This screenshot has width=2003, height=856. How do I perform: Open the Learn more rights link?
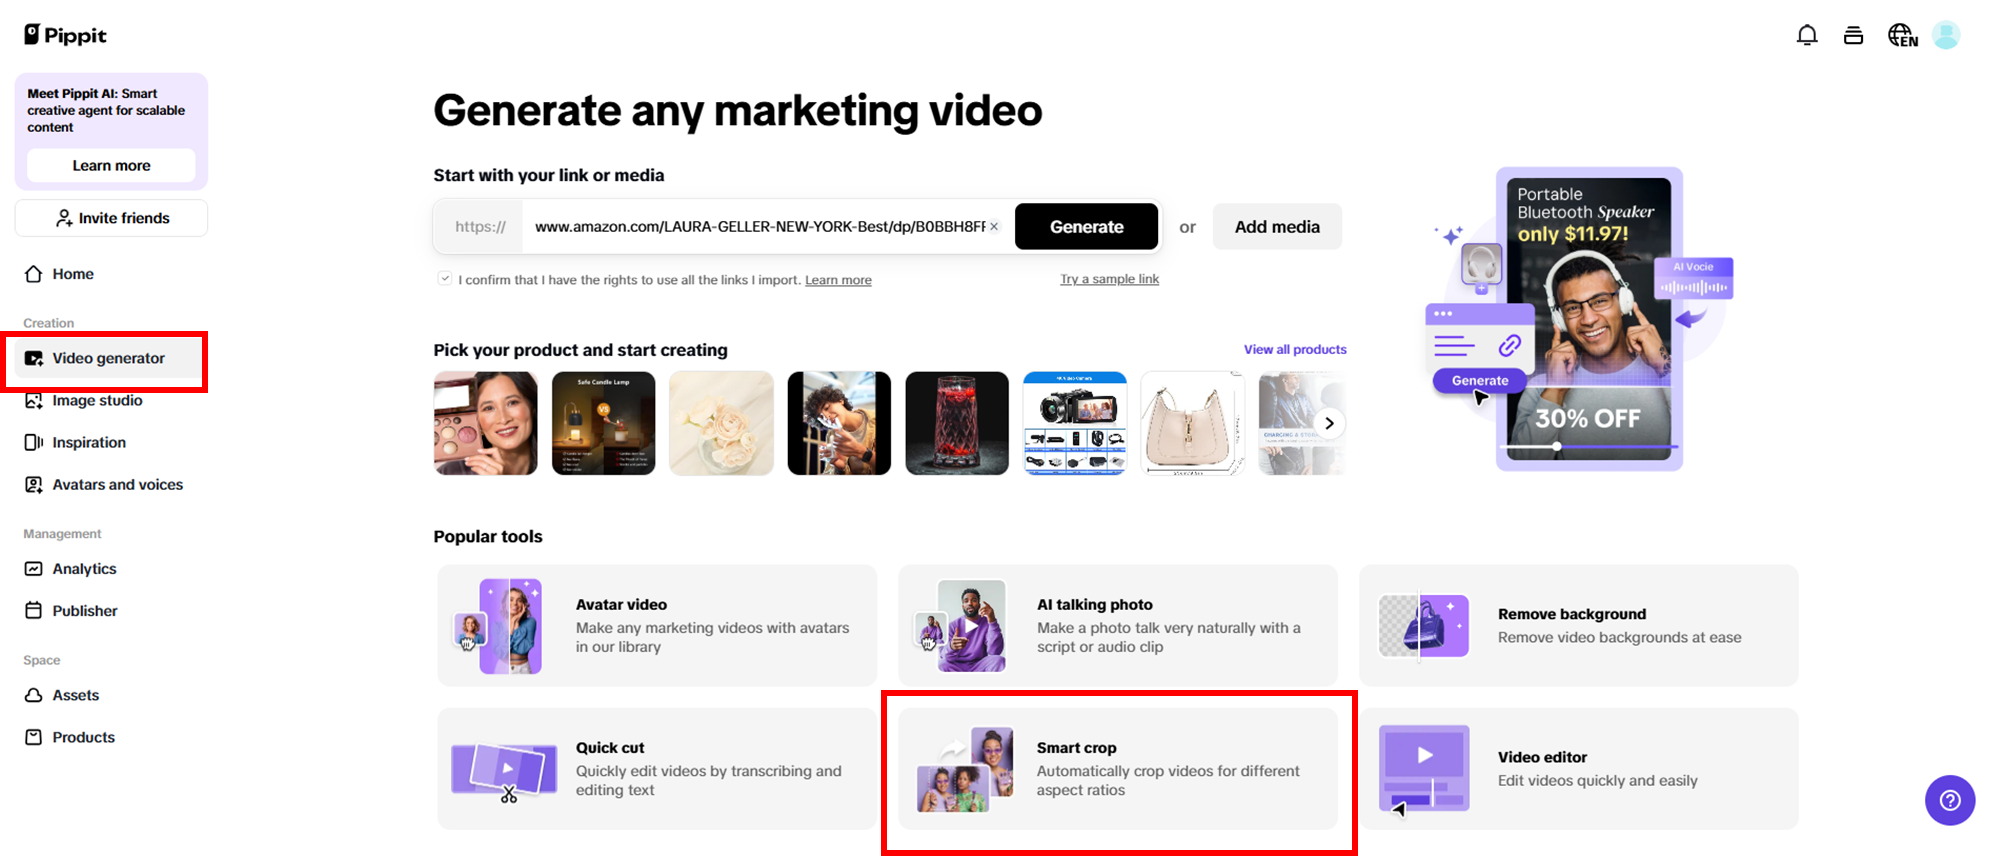click(x=838, y=280)
